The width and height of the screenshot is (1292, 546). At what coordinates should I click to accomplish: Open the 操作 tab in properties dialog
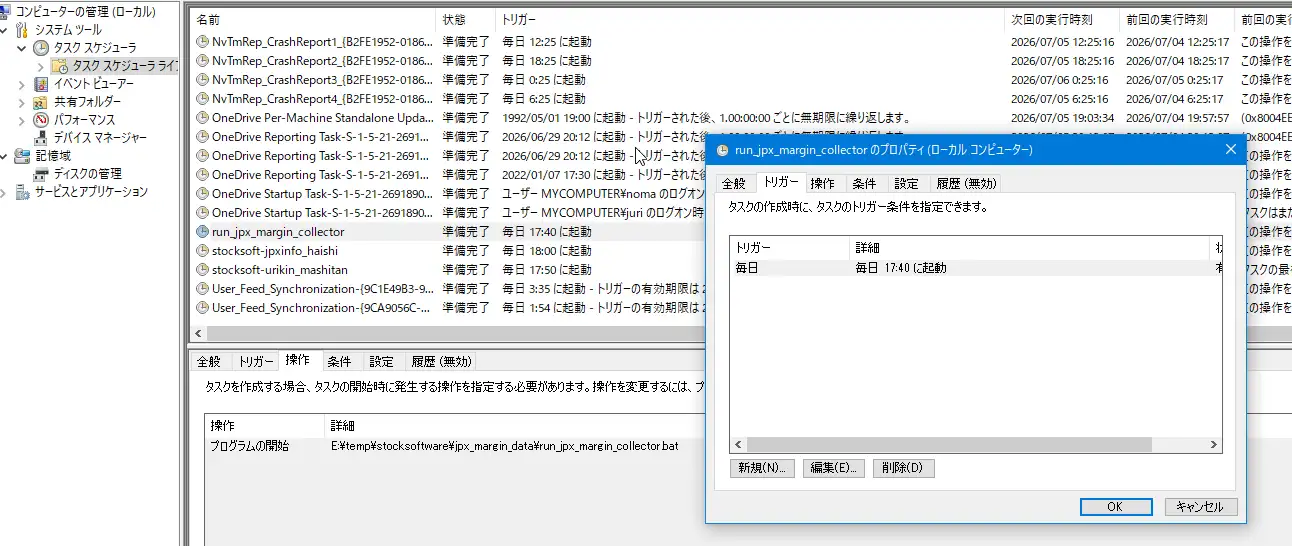[823, 184]
